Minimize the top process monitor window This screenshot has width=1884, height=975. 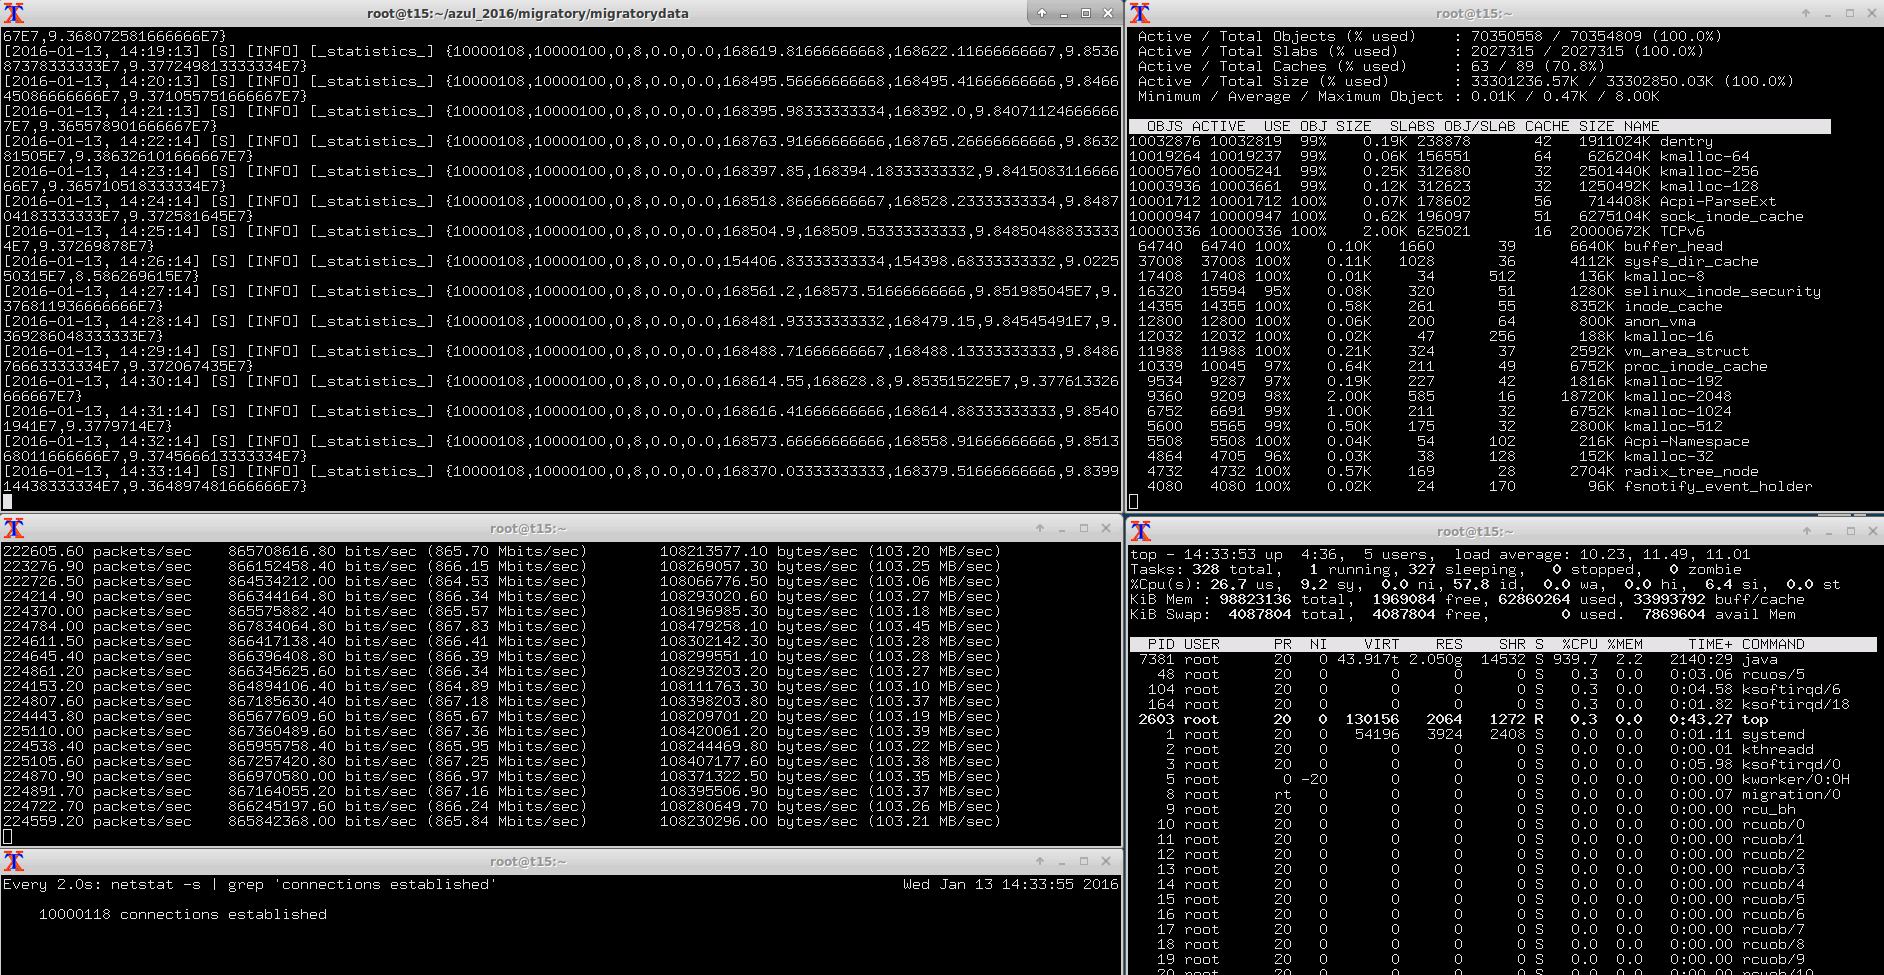coord(1829,531)
